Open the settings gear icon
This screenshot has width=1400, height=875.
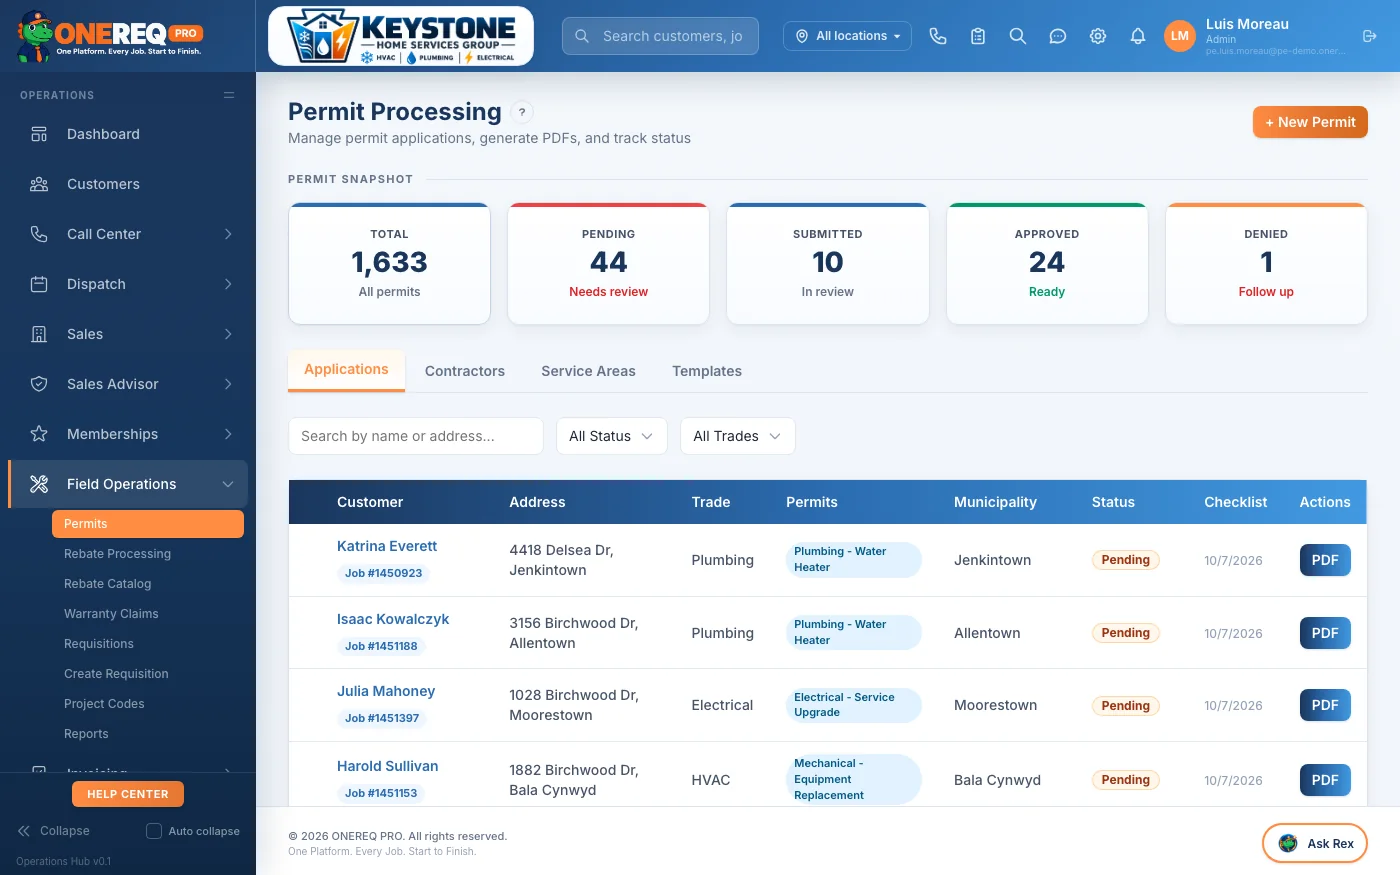click(x=1098, y=36)
